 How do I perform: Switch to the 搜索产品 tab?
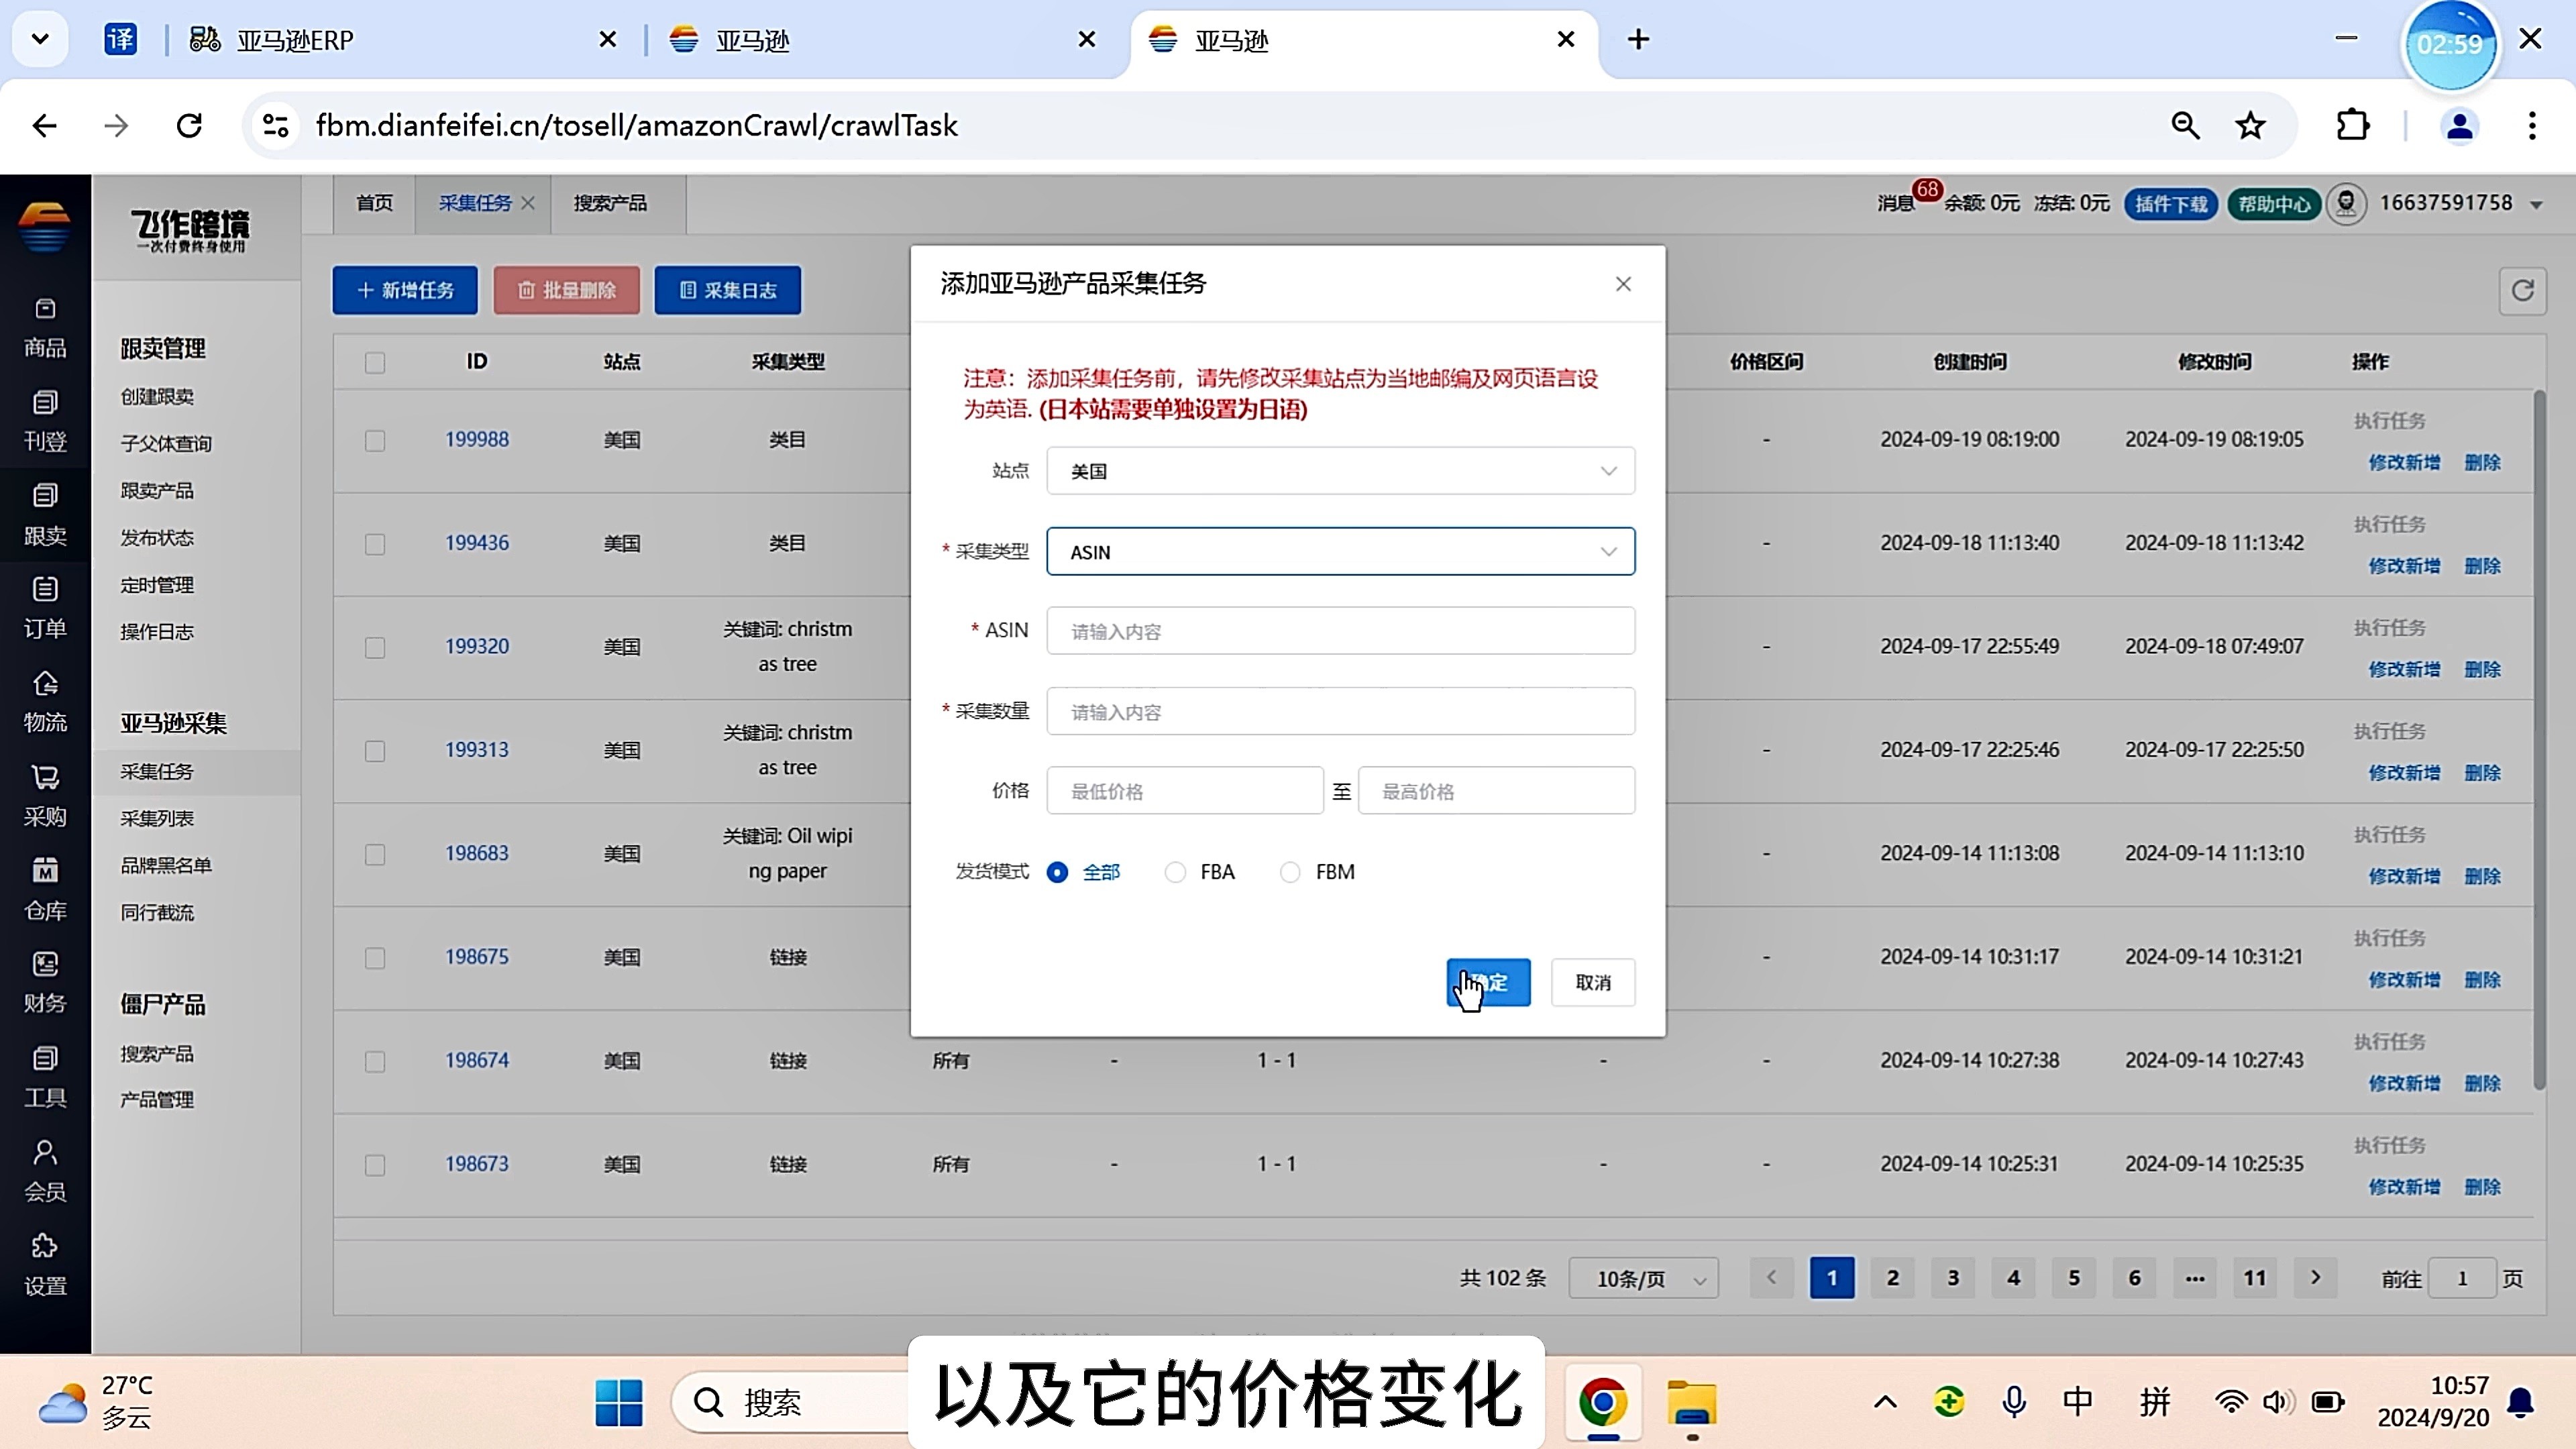click(610, 203)
